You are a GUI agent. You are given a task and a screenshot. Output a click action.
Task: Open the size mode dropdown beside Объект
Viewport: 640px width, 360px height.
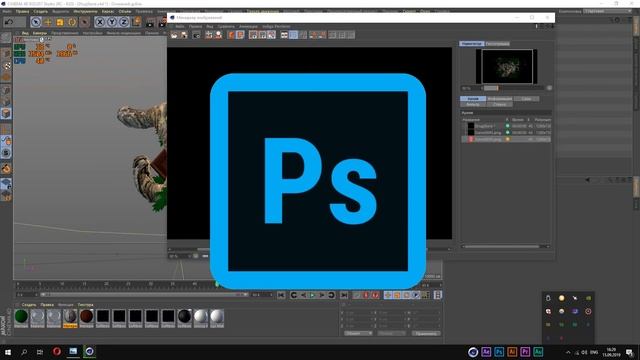coord(391,333)
